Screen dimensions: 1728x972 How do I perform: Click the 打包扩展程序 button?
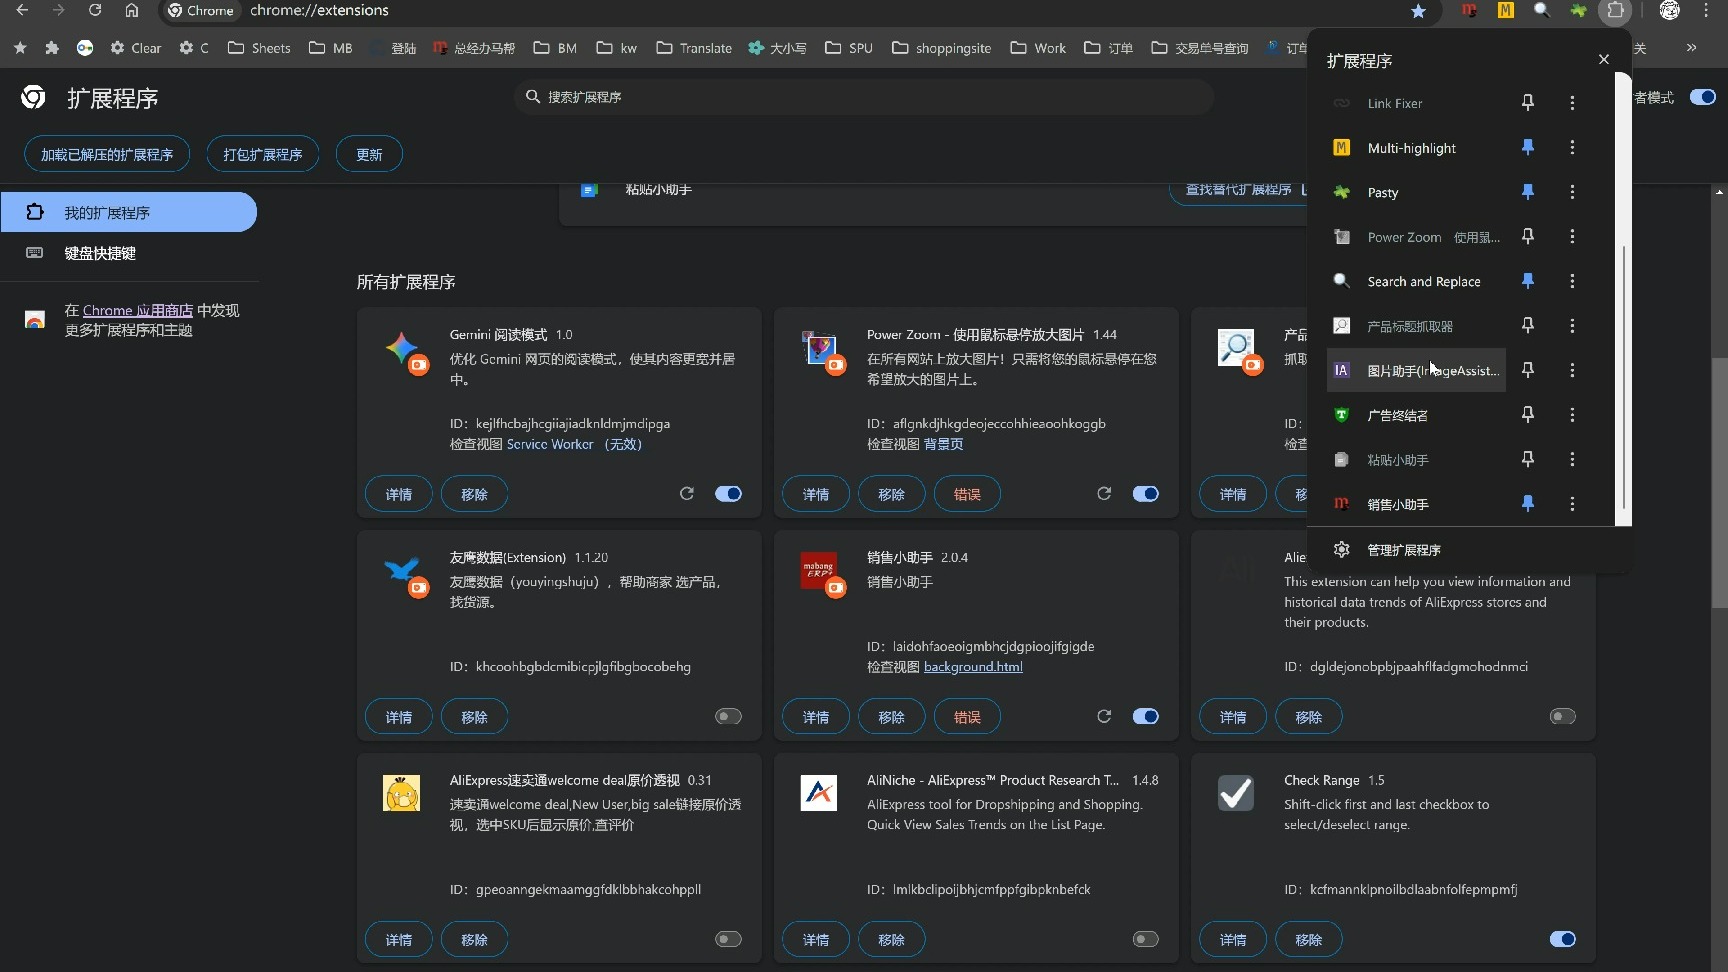263,154
